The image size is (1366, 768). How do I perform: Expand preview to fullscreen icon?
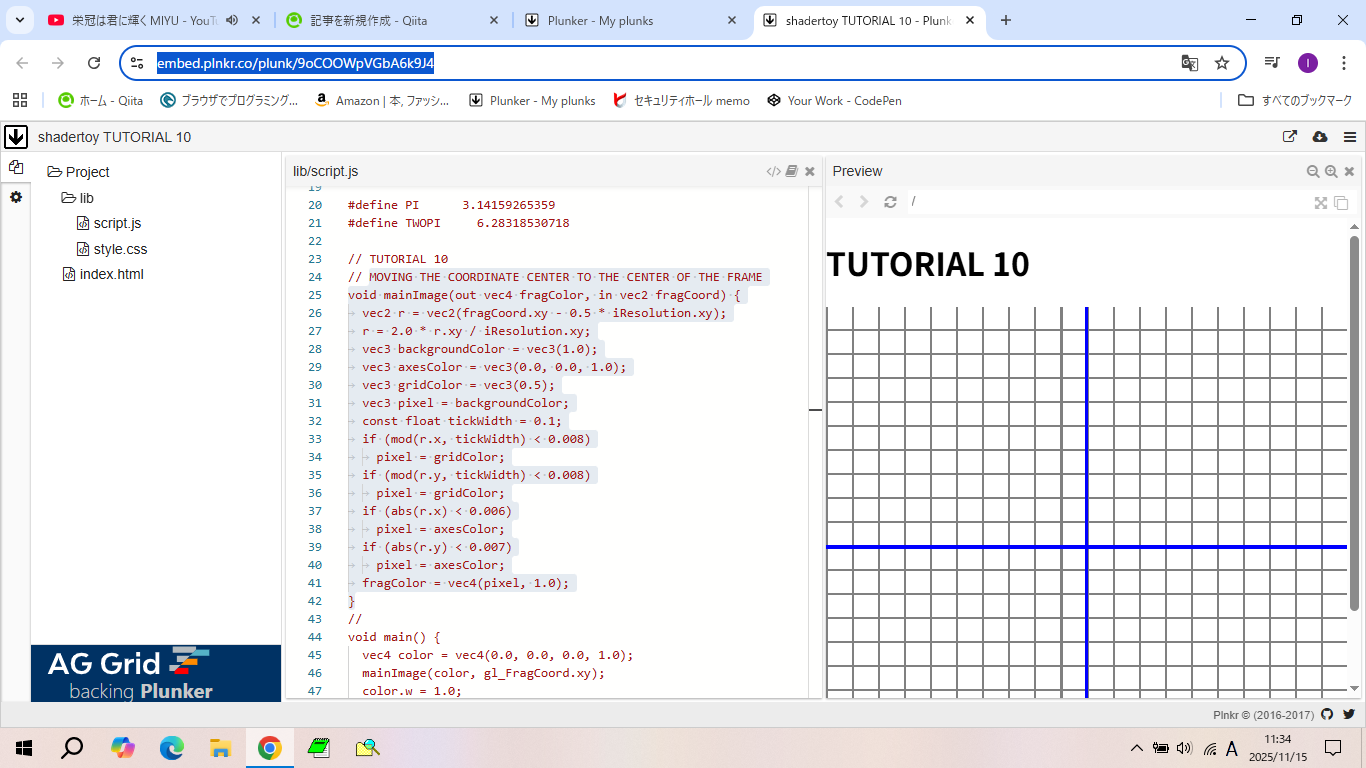coord(1321,203)
